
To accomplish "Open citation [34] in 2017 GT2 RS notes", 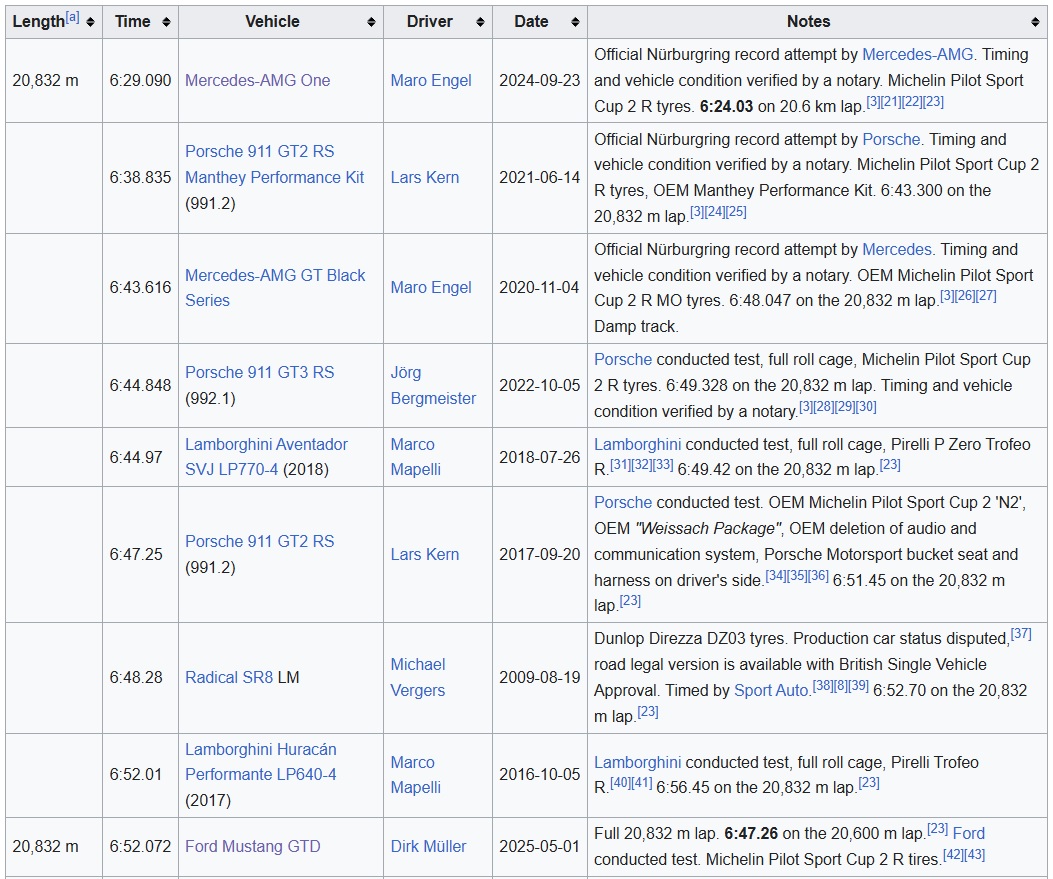I will pos(776,576).
